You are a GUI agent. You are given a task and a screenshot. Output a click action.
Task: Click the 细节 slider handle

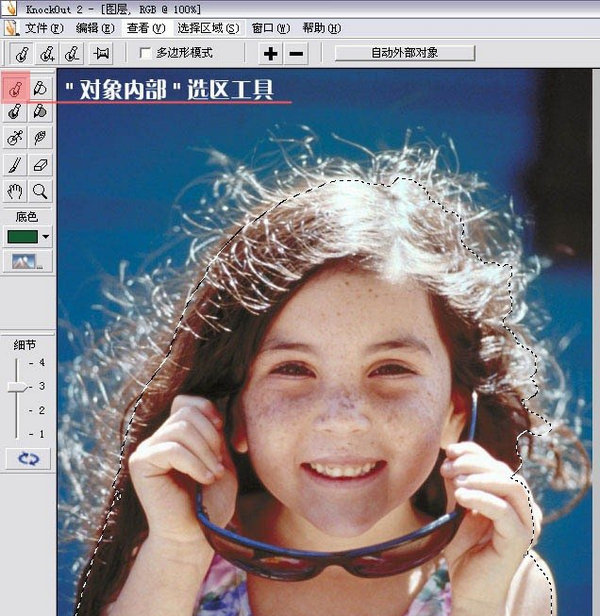17,387
